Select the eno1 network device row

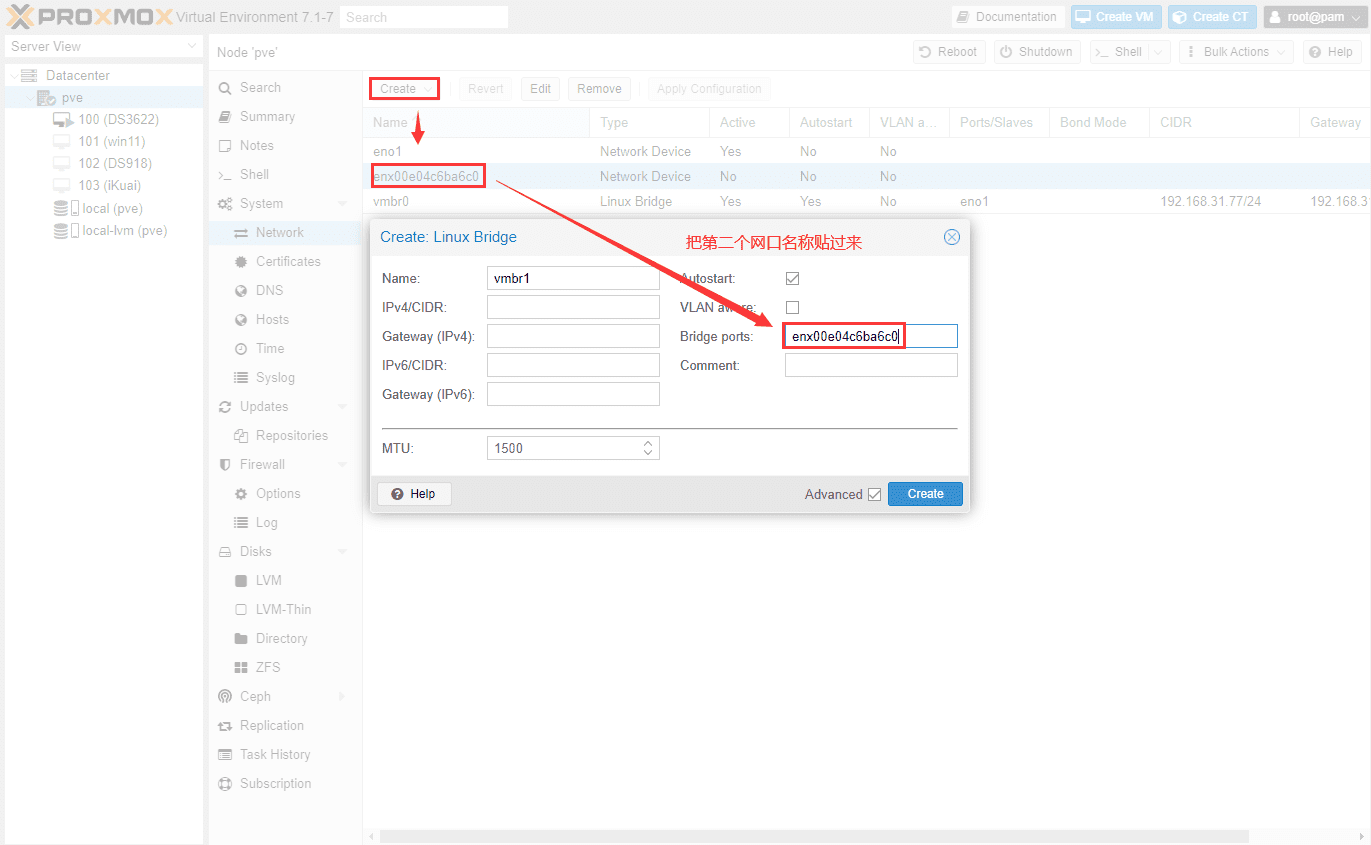tap(866, 152)
